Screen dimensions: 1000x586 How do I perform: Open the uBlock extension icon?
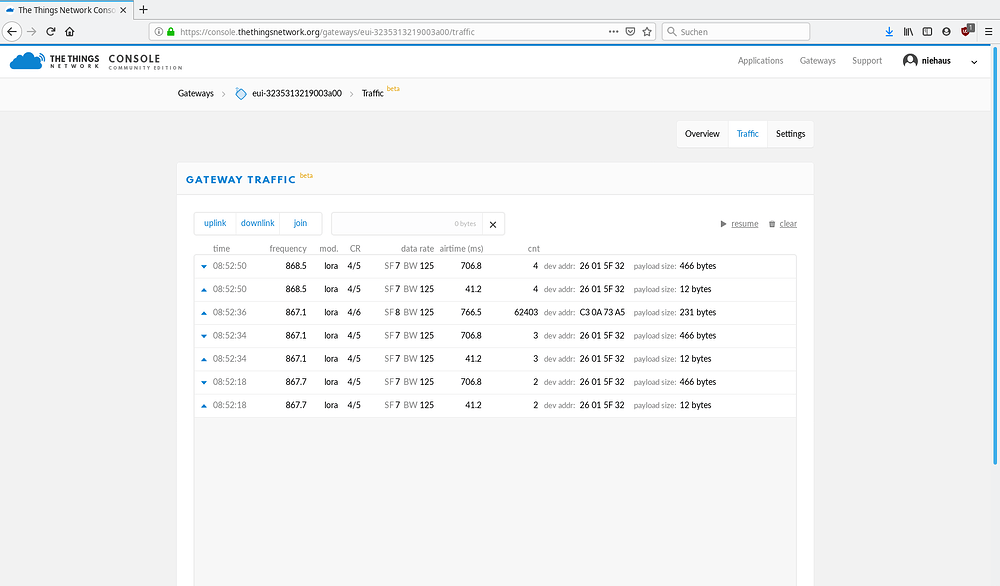click(x=967, y=31)
